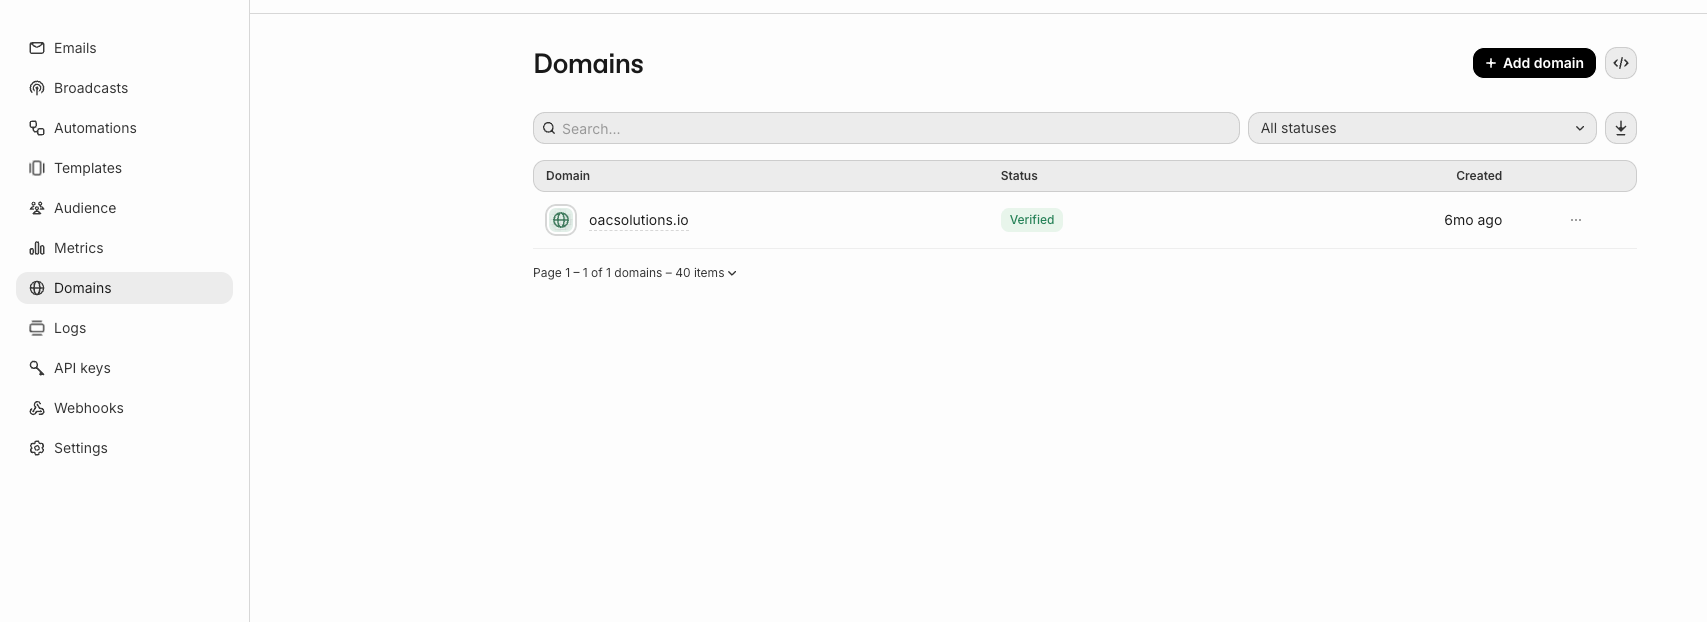Open the Audience section
Viewport: 1707px width, 622px height.
tap(124, 208)
